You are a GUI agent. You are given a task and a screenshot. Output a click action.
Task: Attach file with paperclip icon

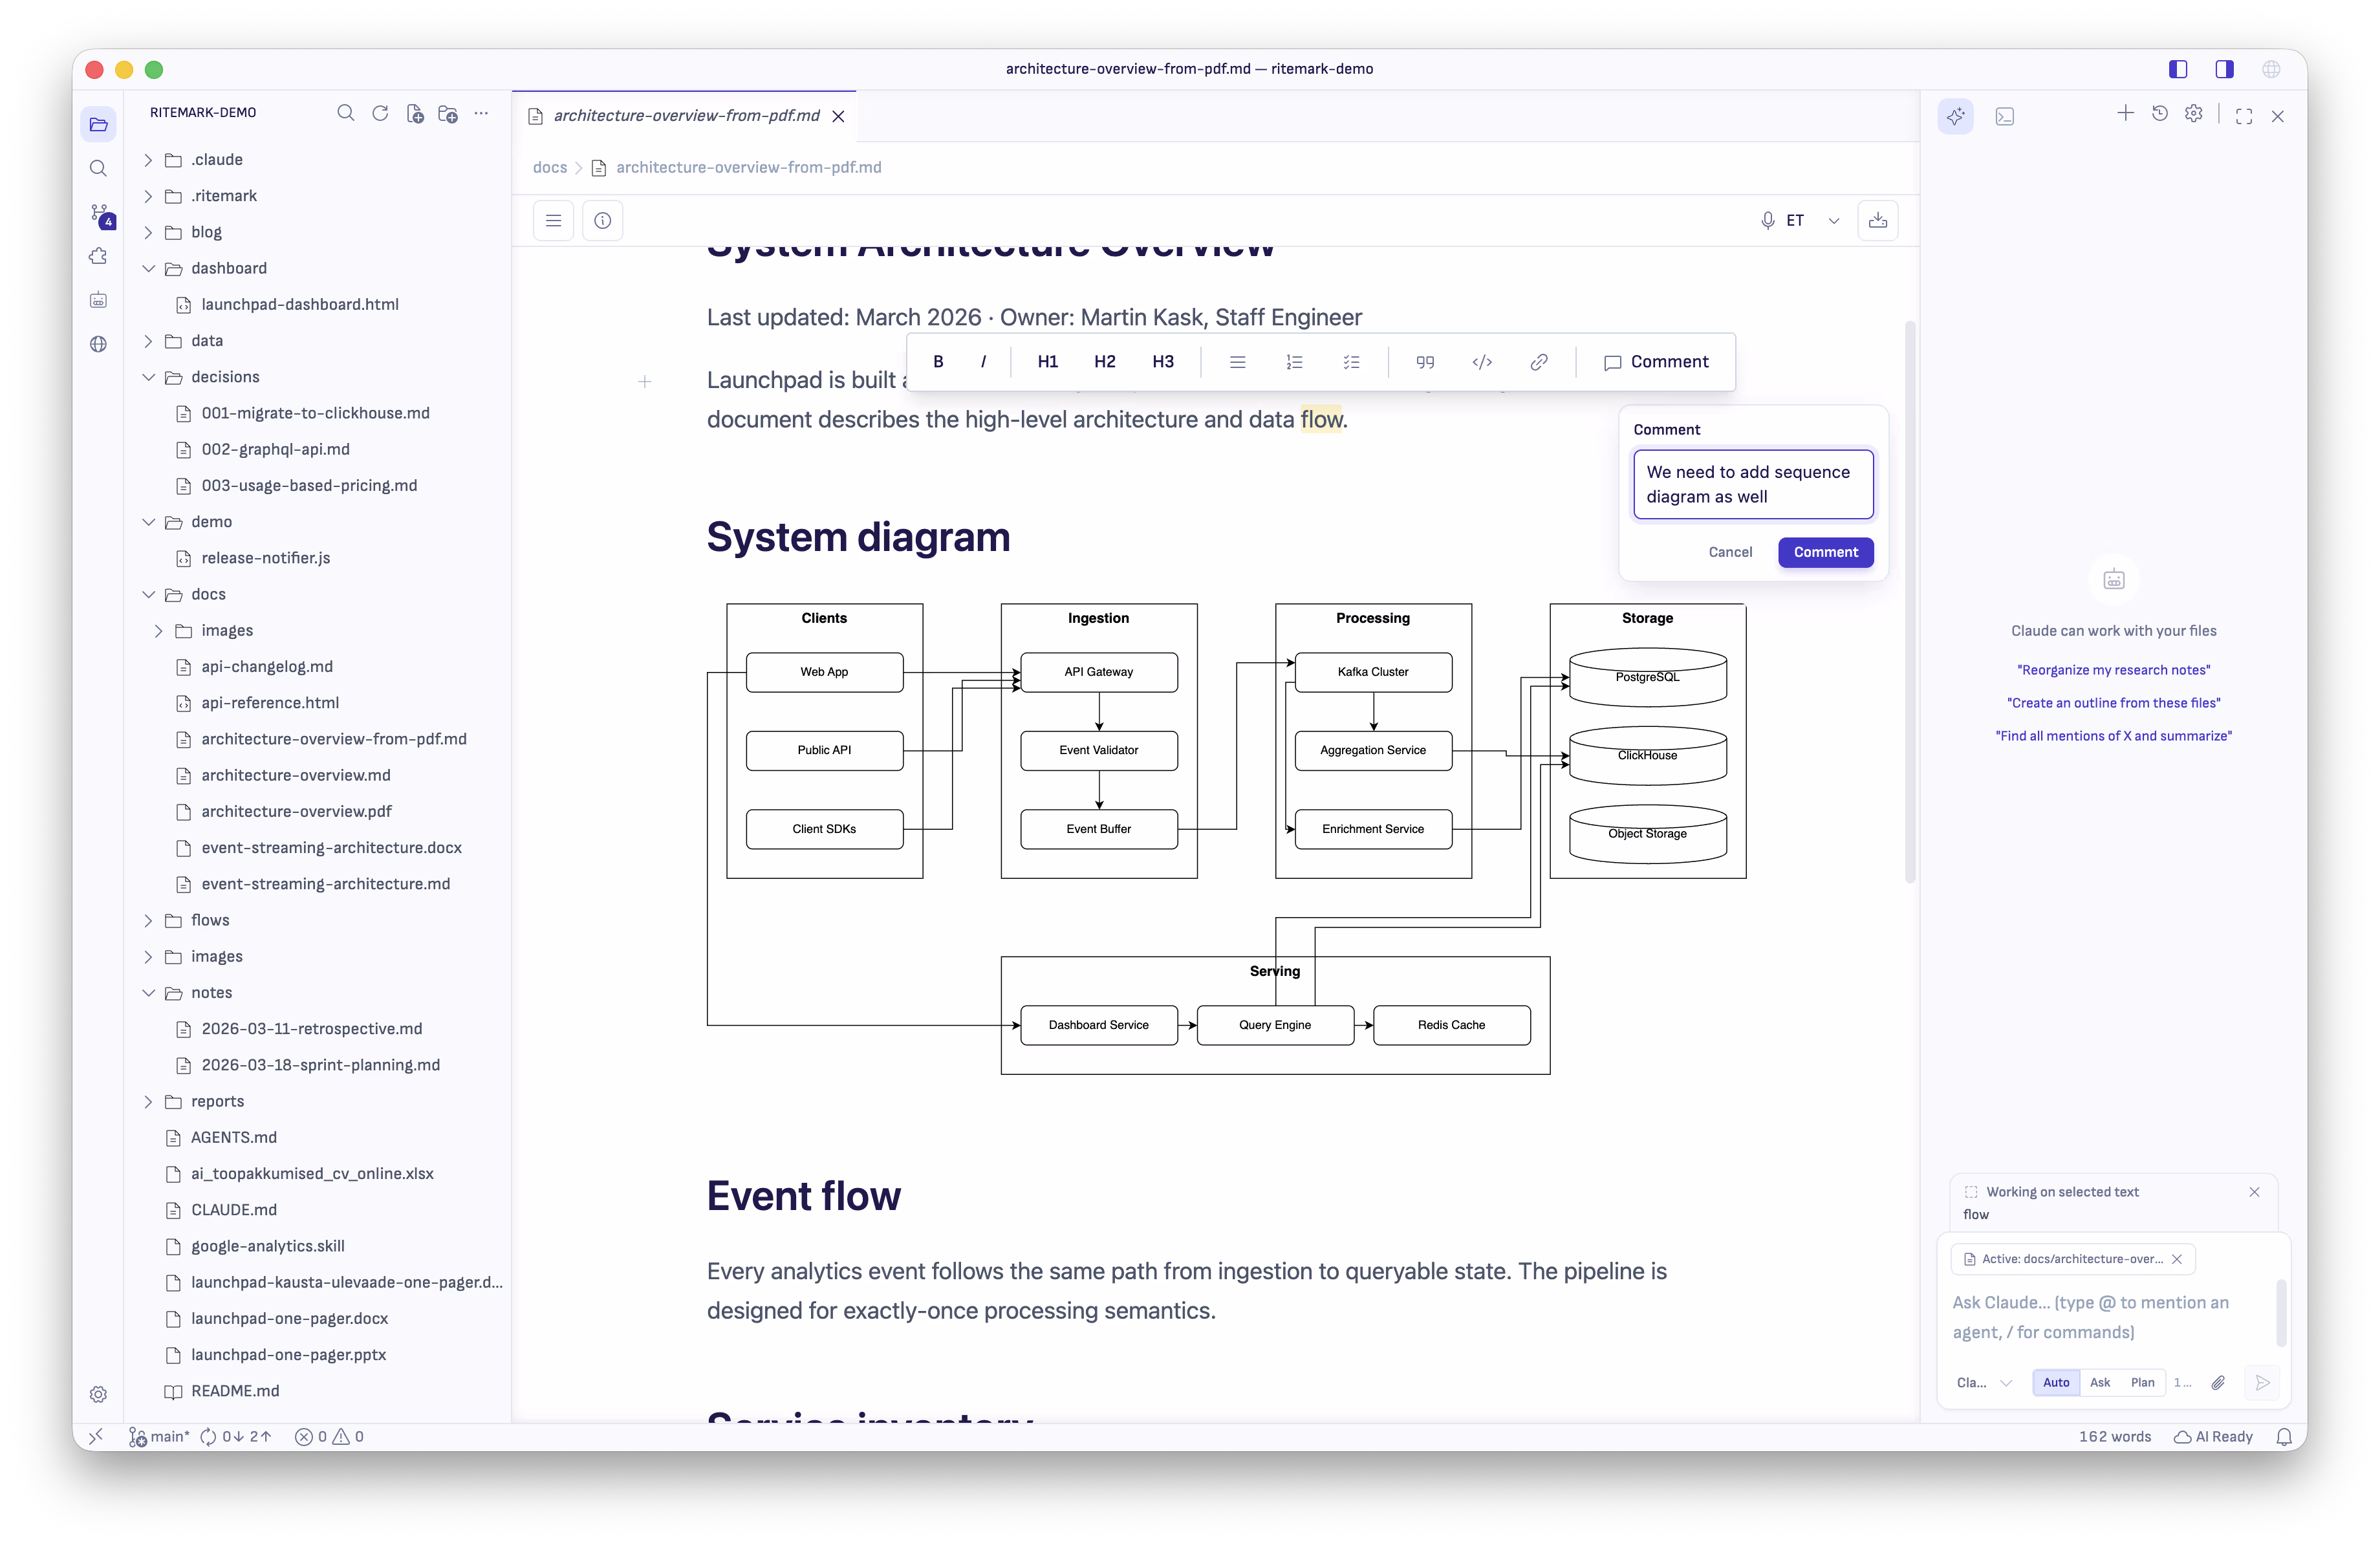coord(2218,1383)
